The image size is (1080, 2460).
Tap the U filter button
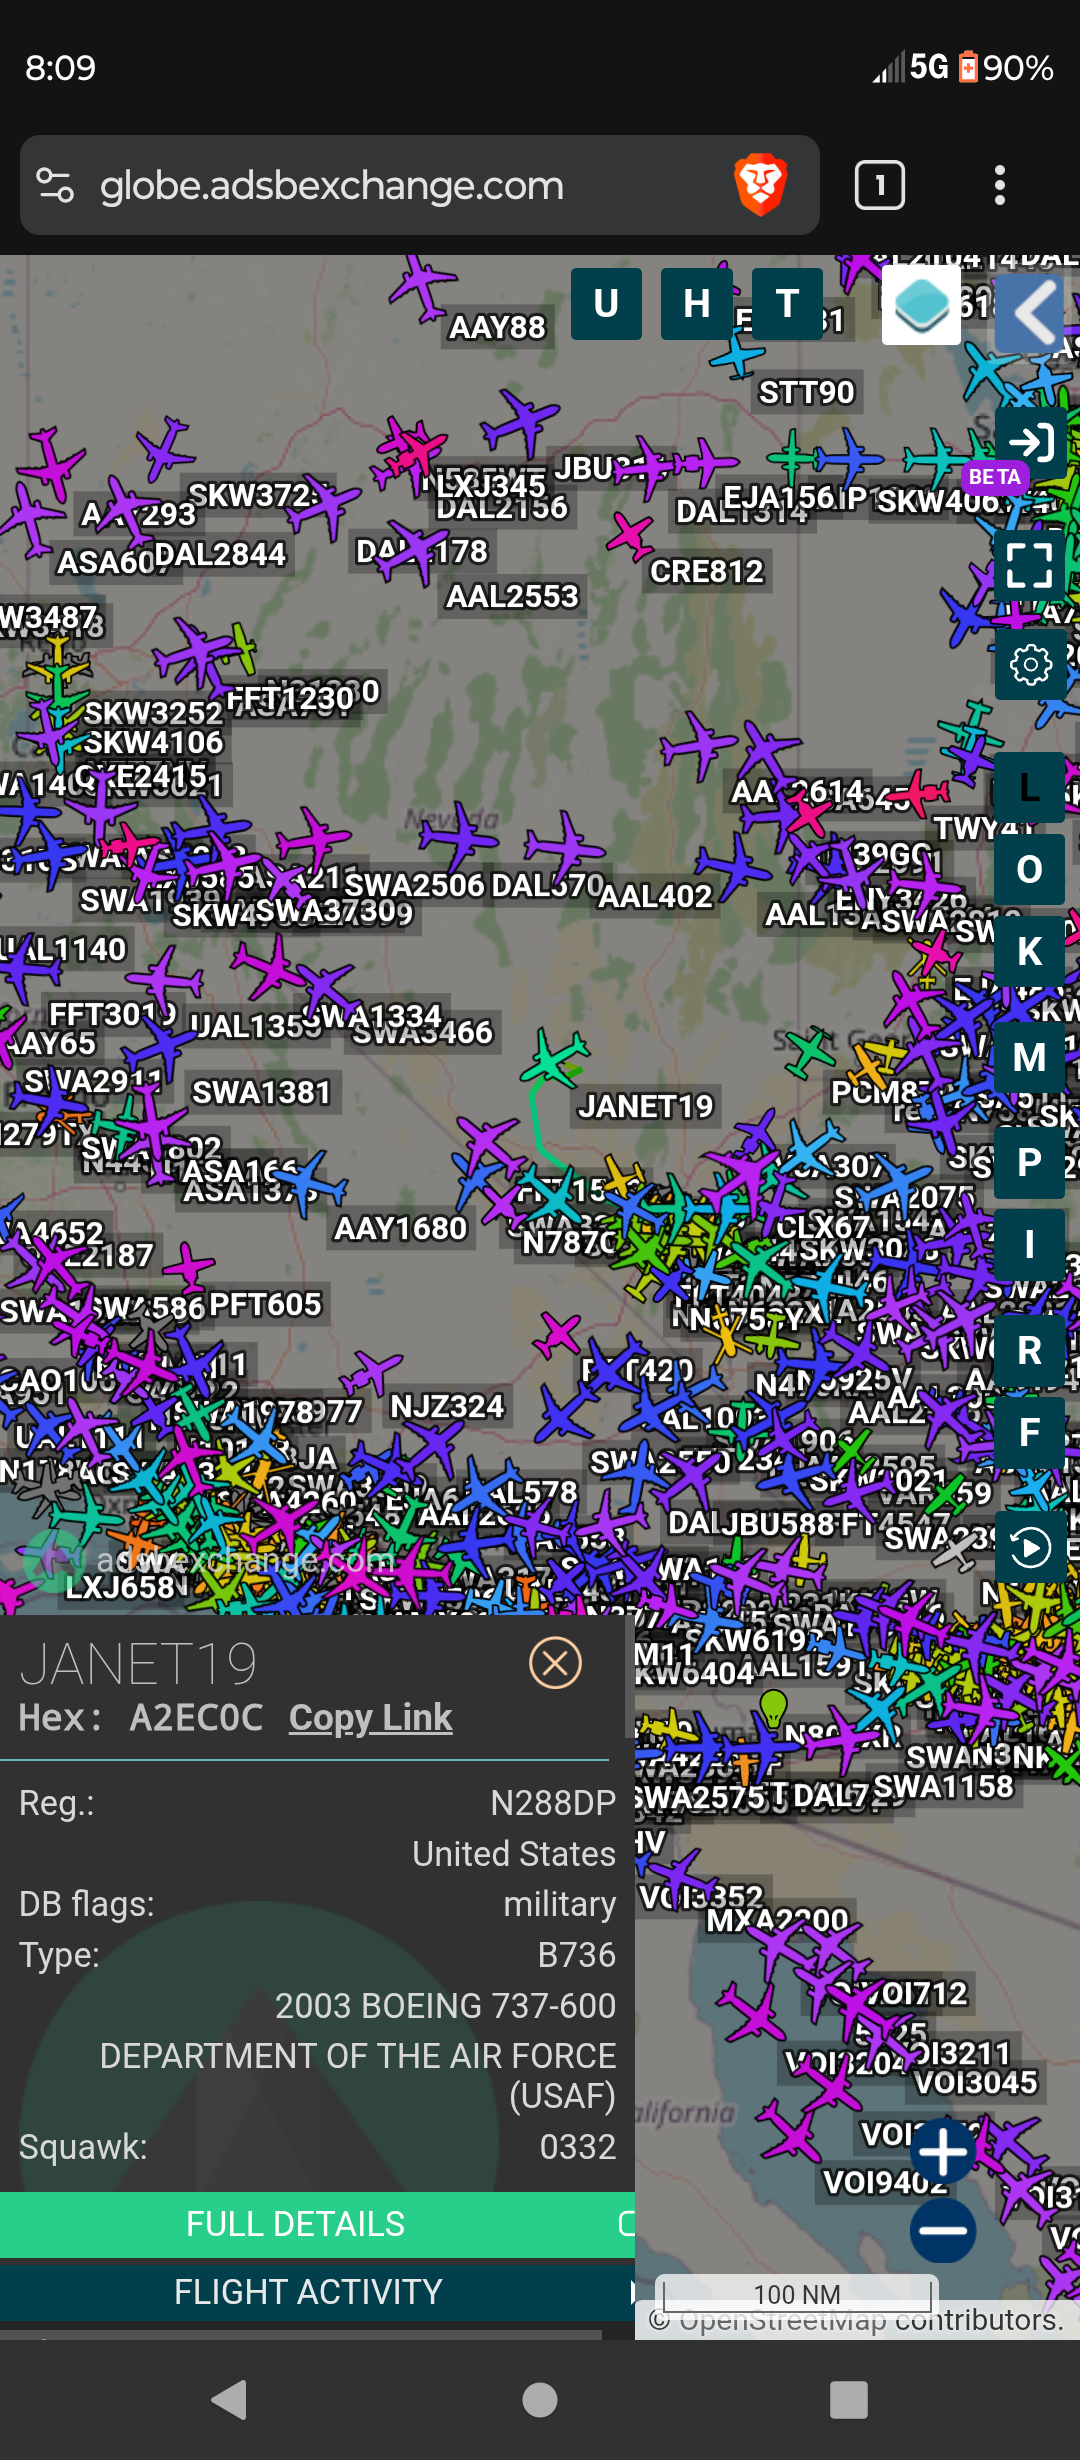click(x=606, y=304)
